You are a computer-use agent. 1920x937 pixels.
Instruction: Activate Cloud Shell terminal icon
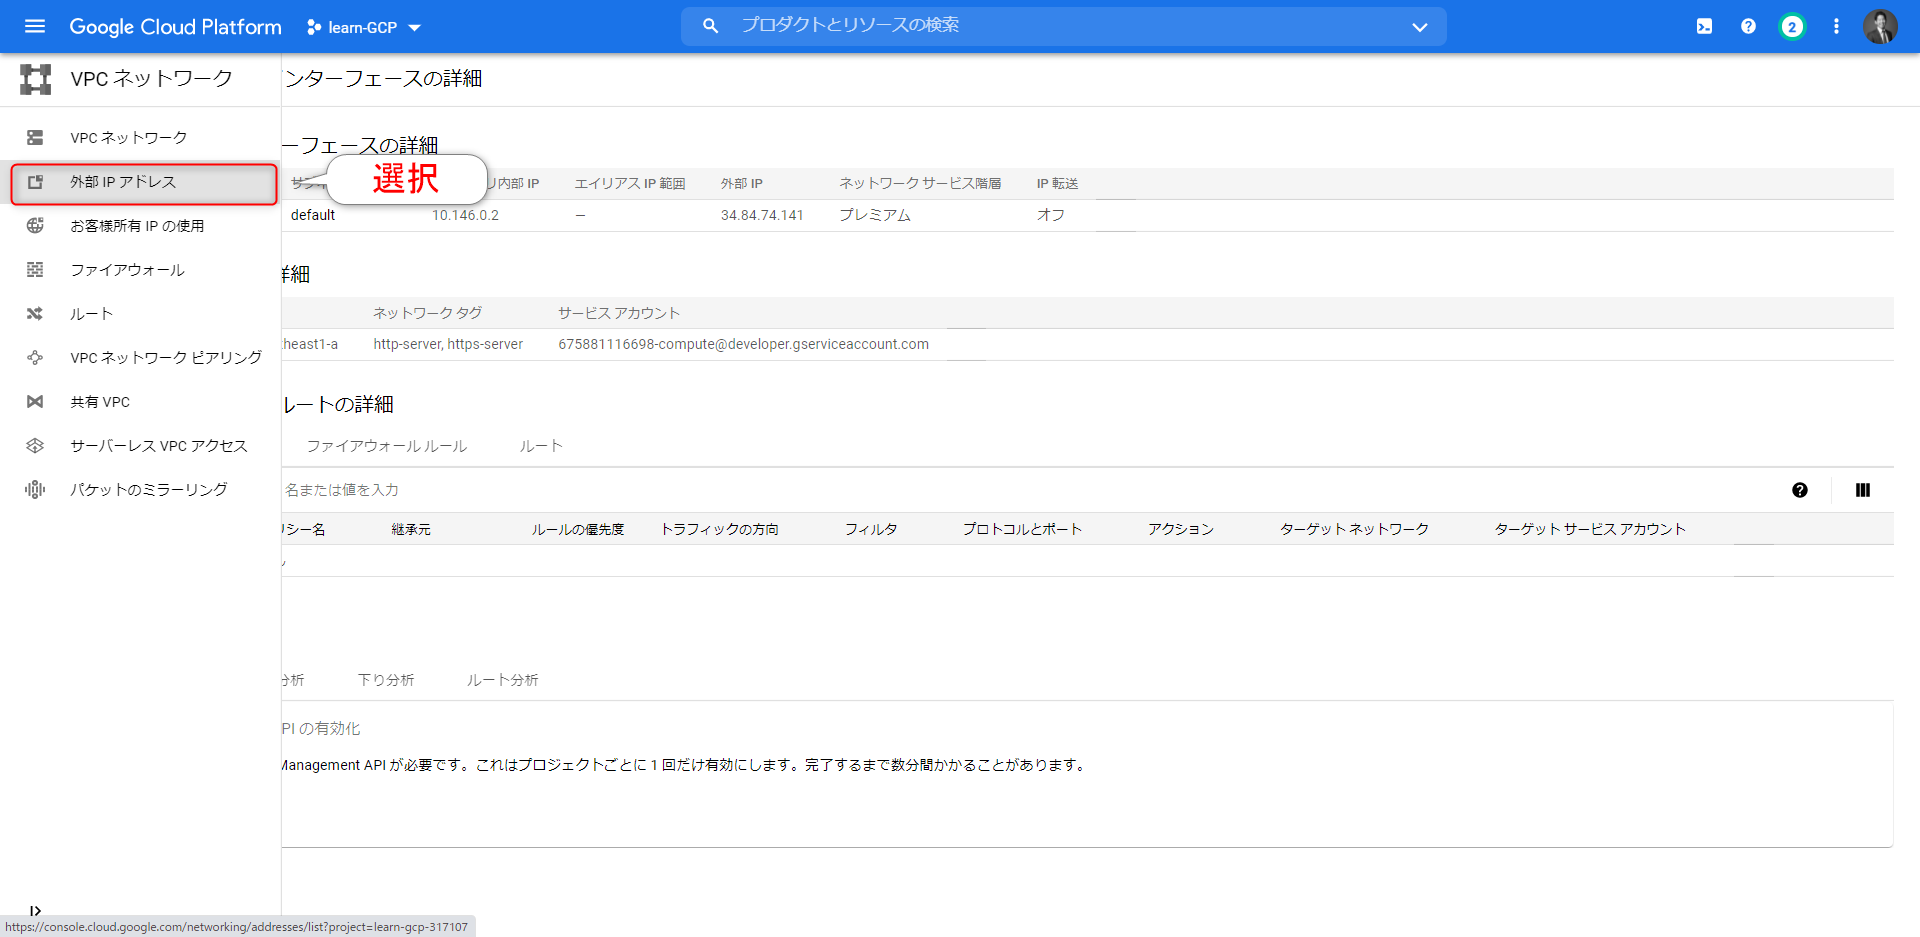[1704, 27]
